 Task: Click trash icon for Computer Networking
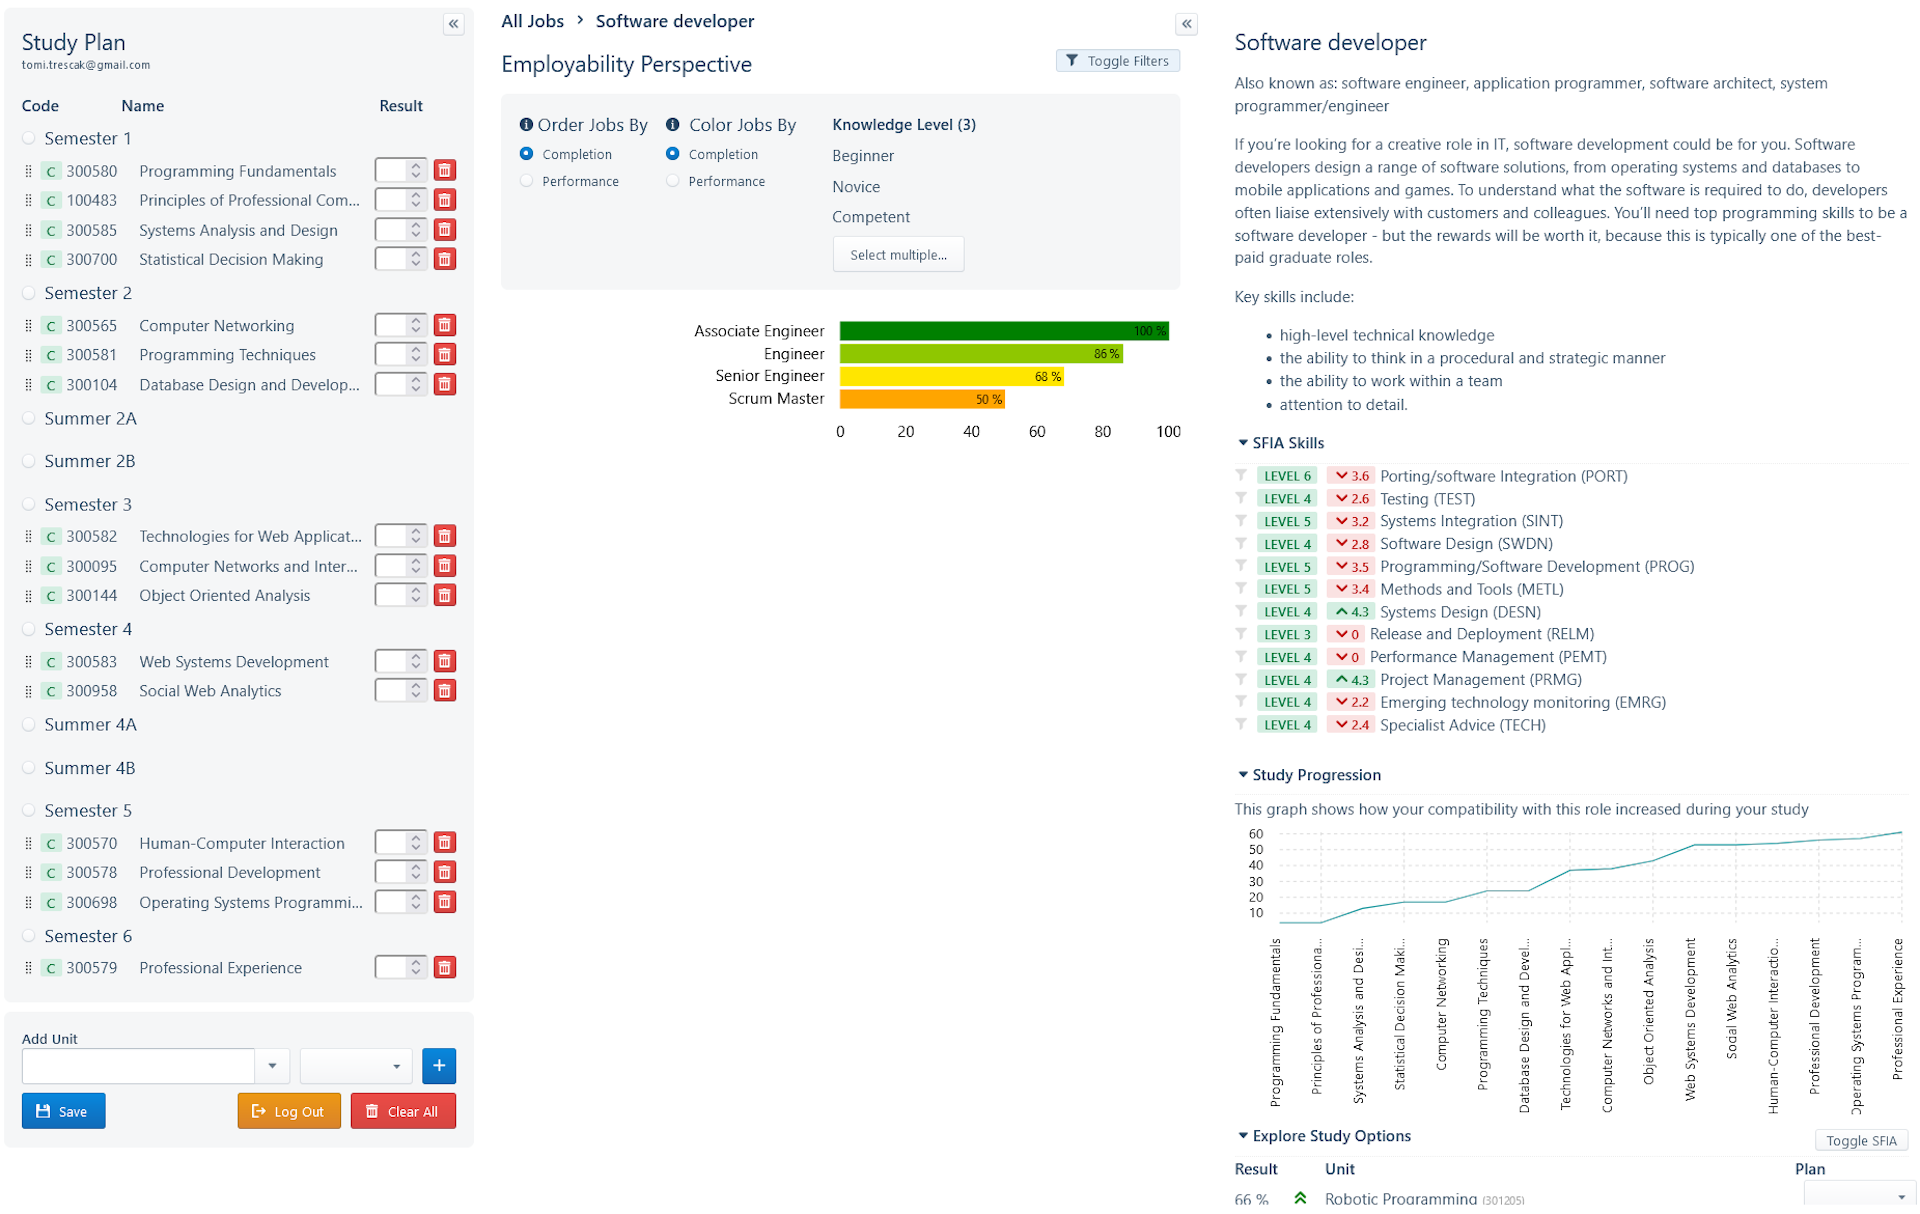[x=445, y=326]
